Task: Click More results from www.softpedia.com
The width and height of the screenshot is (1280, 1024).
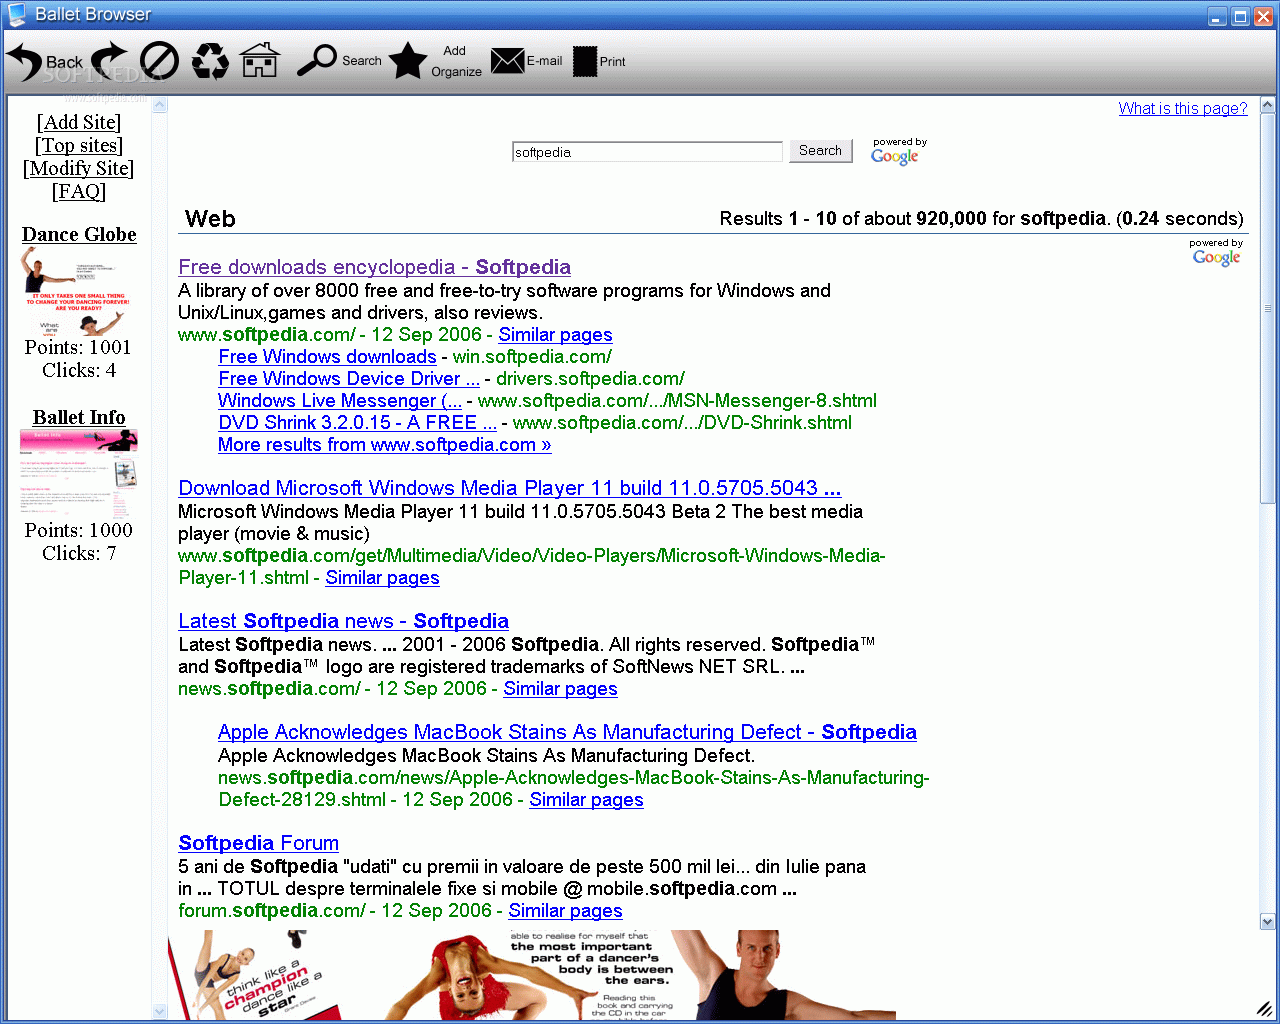Action: pyautogui.click(x=385, y=445)
